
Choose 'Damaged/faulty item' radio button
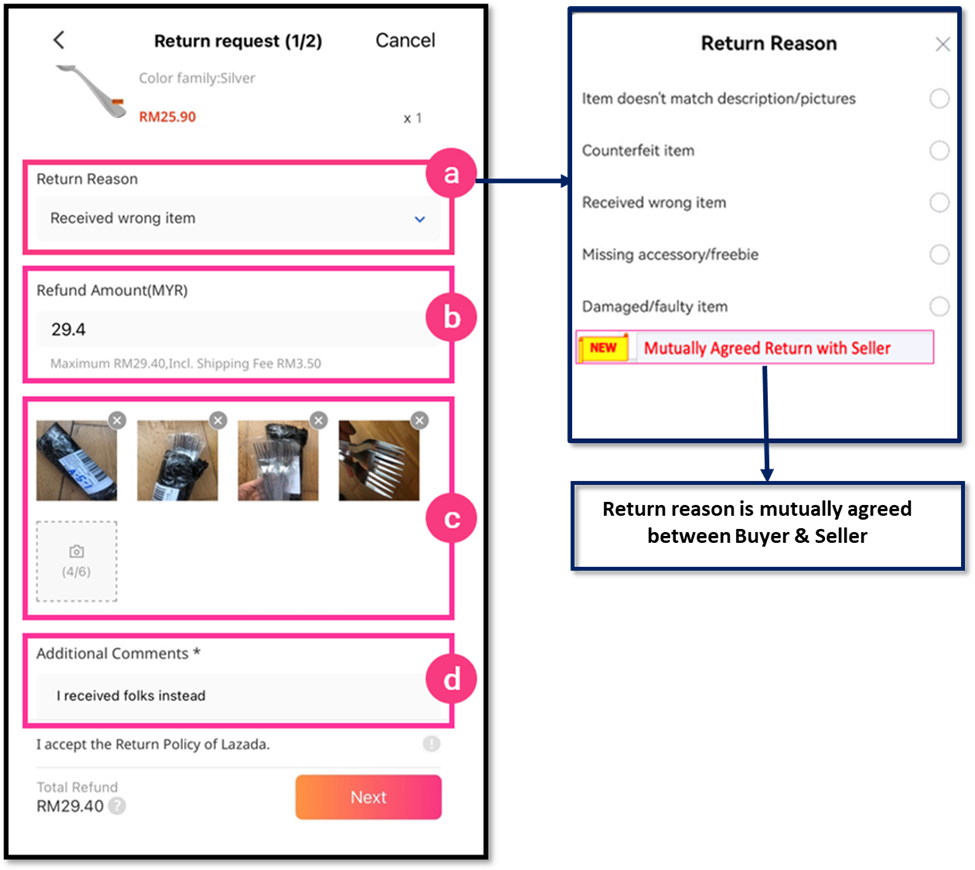(940, 306)
